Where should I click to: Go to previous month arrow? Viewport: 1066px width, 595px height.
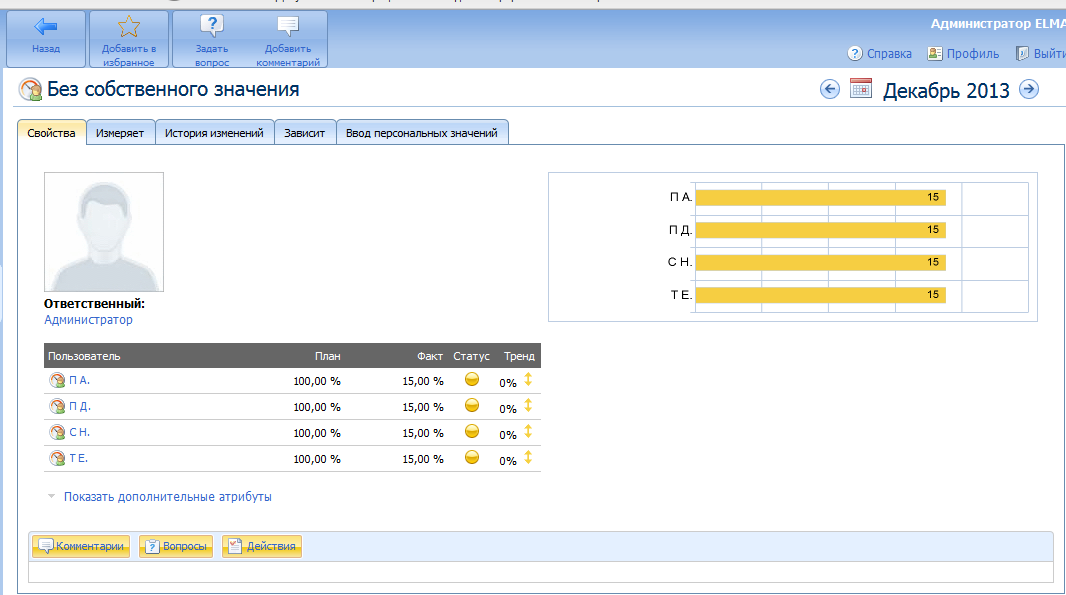829,89
